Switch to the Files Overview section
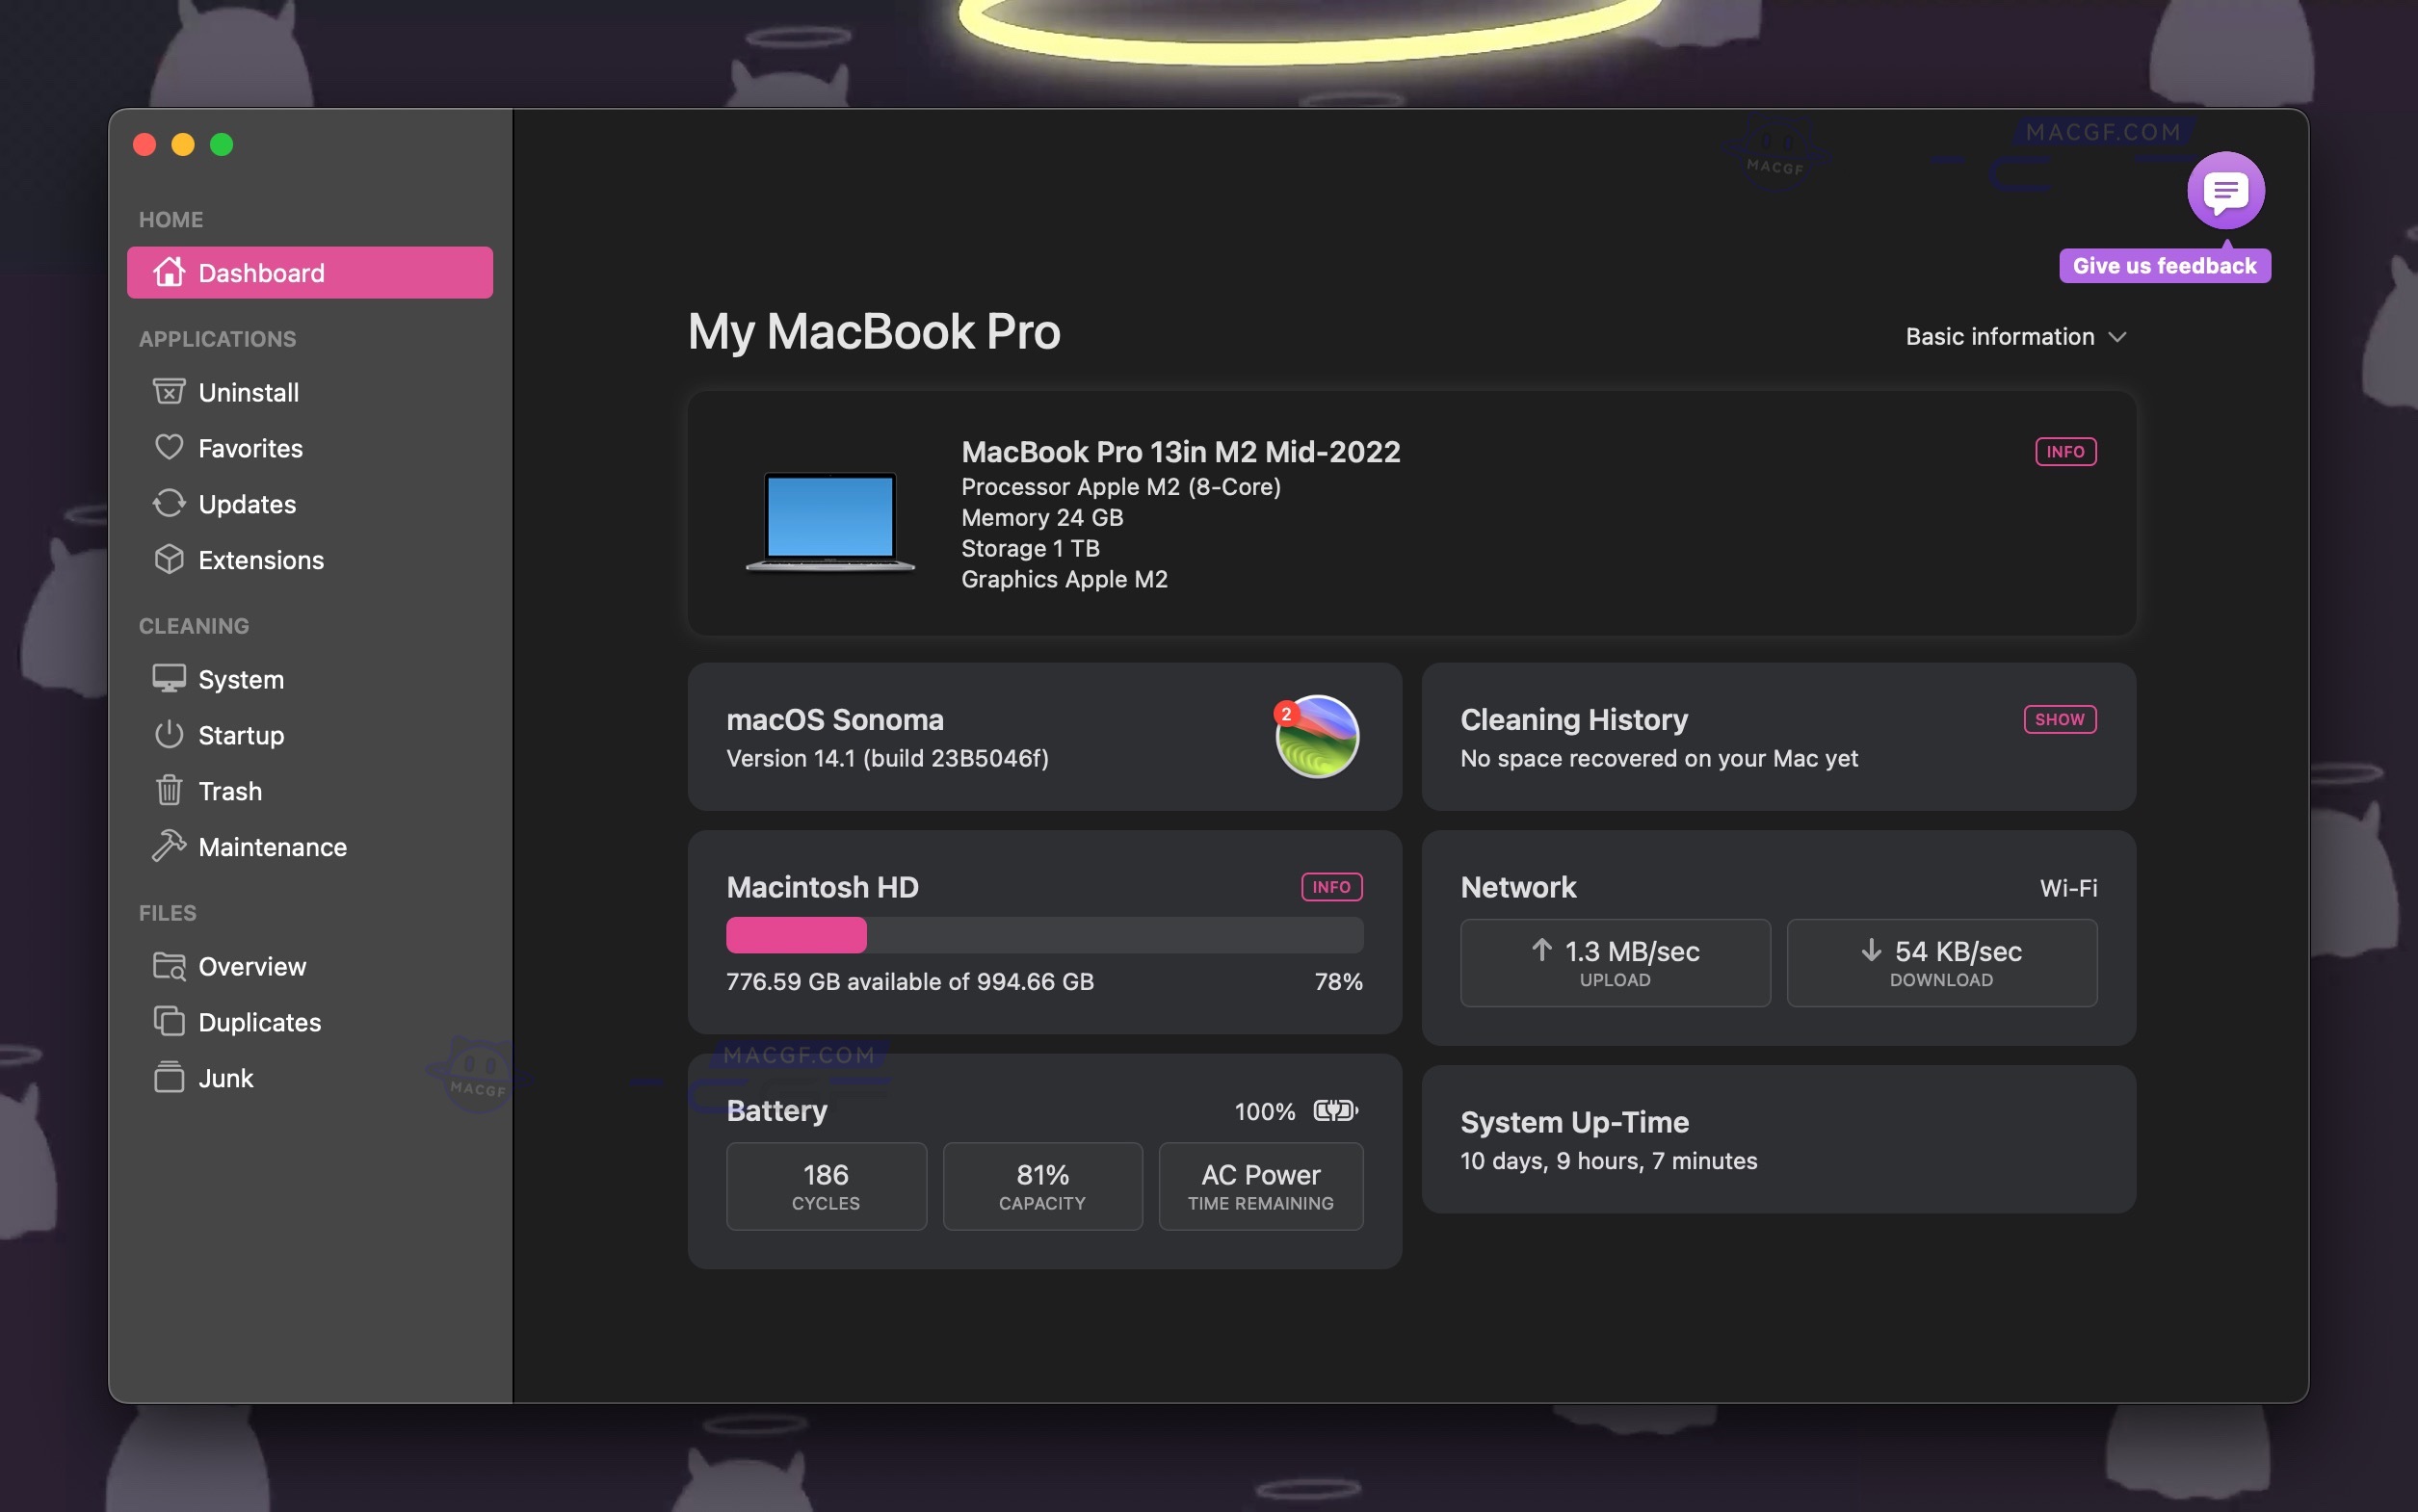The image size is (2418, 1512). coord(253,966)
